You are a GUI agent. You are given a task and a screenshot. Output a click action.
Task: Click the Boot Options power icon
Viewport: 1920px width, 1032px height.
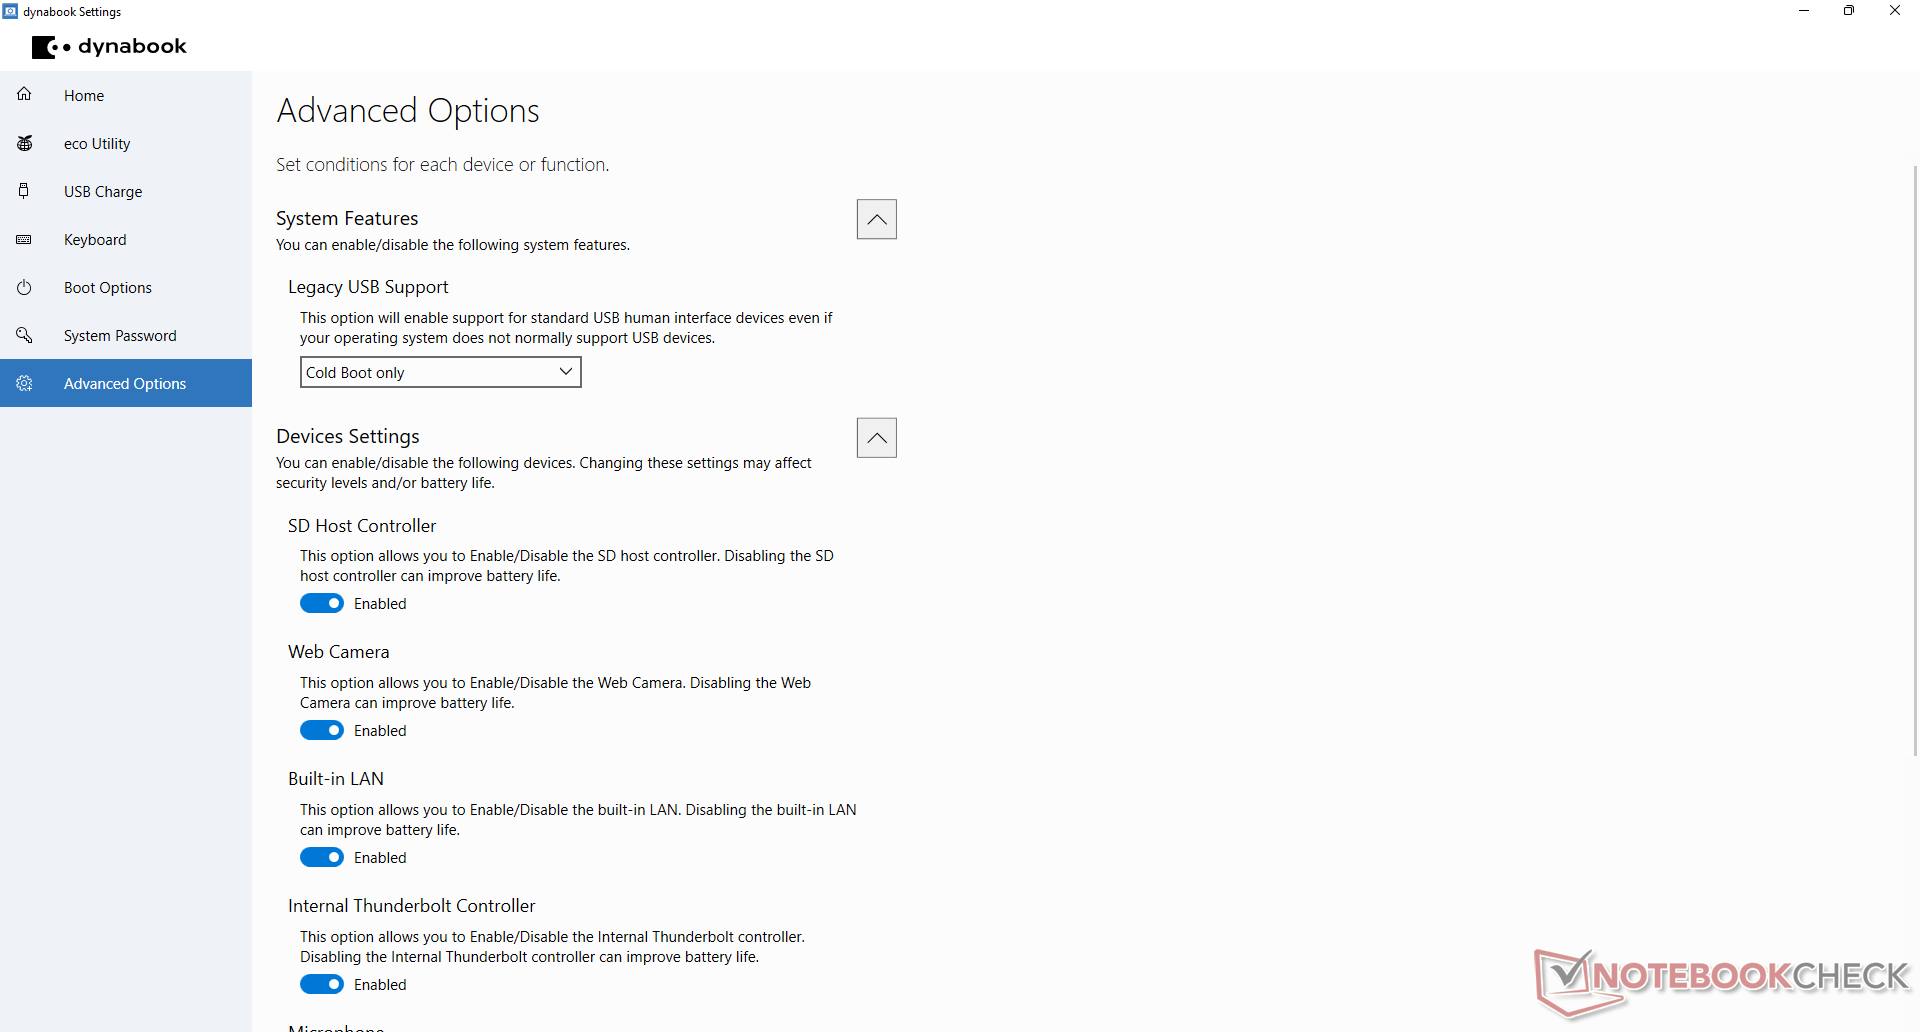[x=24, y=287]
